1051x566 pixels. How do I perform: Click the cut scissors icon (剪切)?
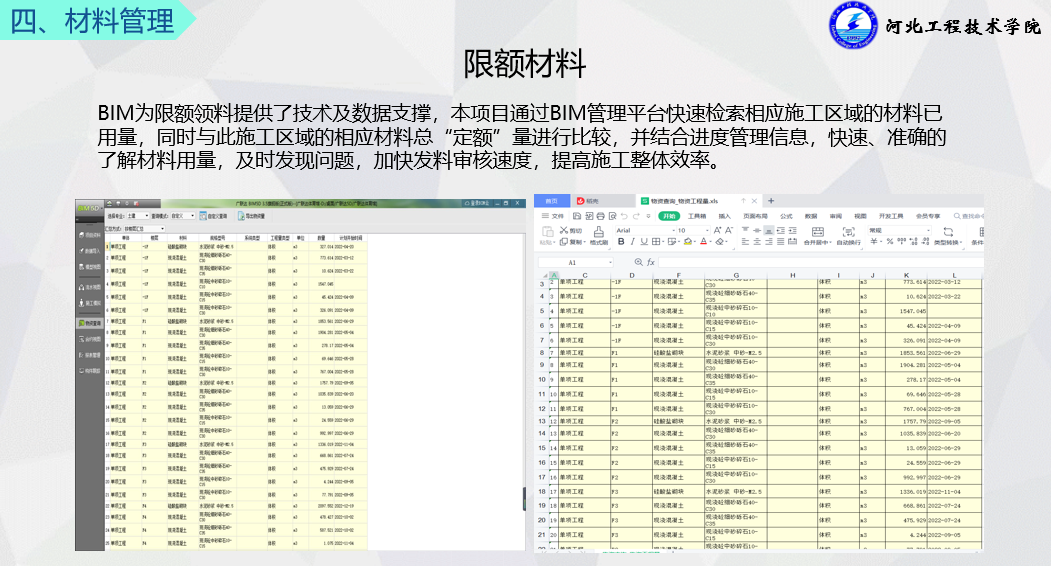click(x=564, y=230)
